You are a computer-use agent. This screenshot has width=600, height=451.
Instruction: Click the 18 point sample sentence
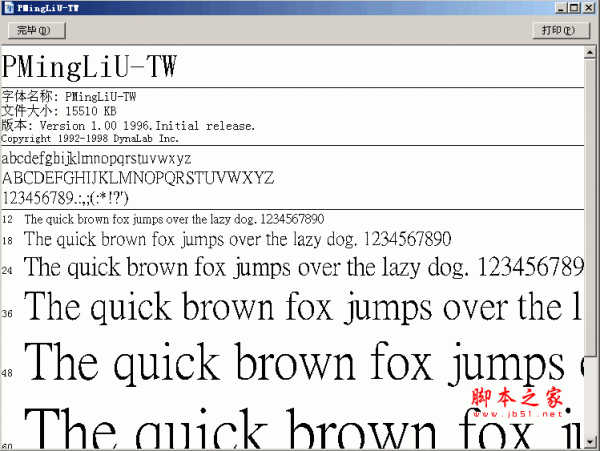(x=238, y=239)
